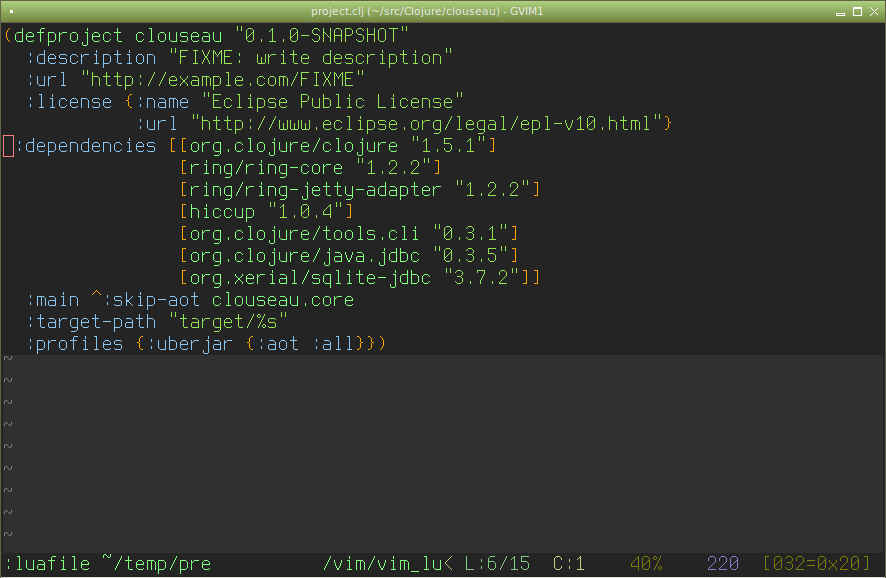Click the 'org.clojure/tools.cli' dependency

click(x=305, y=234)
